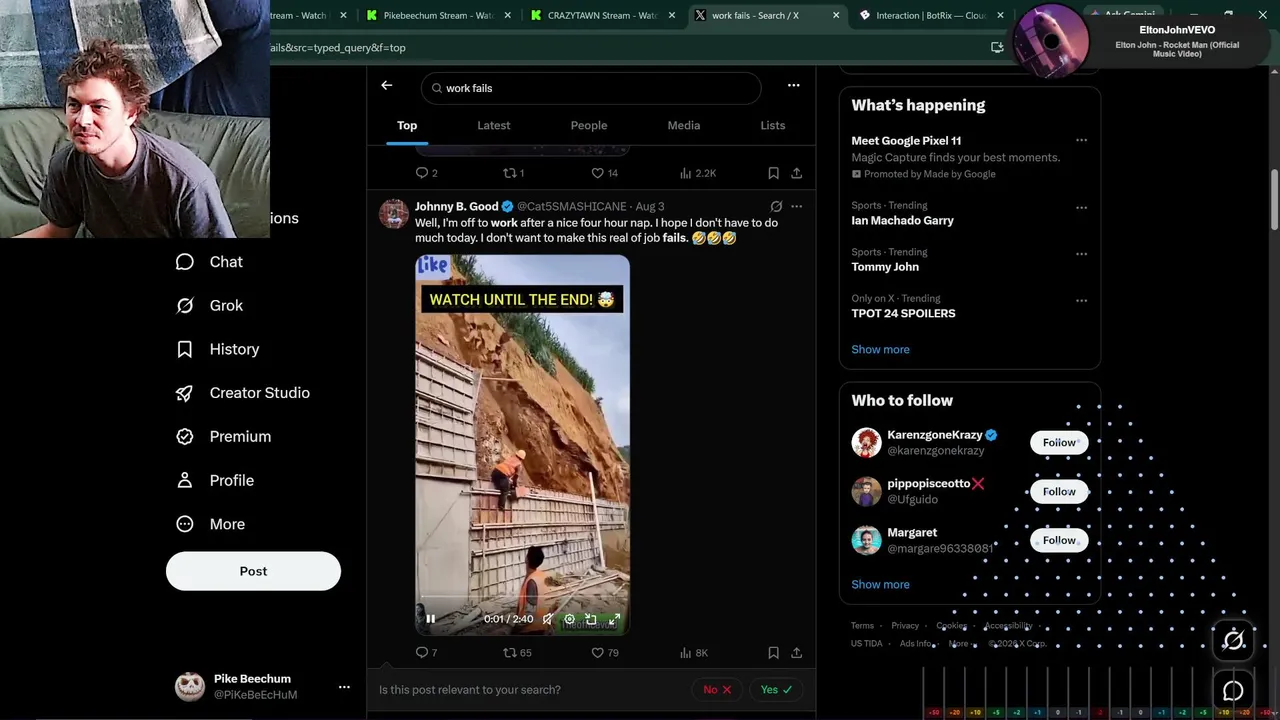Image resolution: width=1280 pixels, height=720 pixels.
Task: Share the upper post with 2.2K views
Action: pos(796,173)
